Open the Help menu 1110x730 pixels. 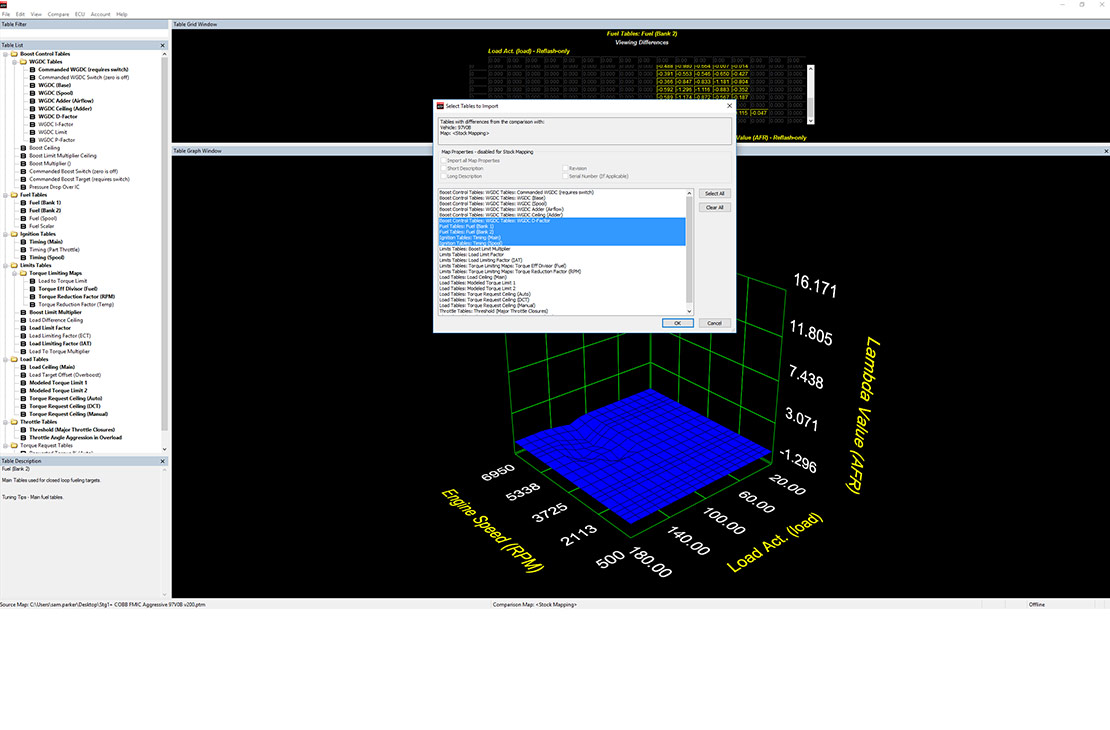click(x=122, y=14)
